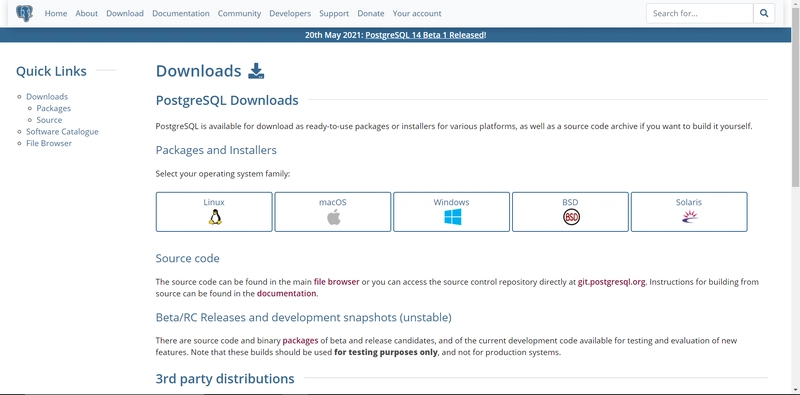Click the '3rd party distributions' heading

click(225, 379)
